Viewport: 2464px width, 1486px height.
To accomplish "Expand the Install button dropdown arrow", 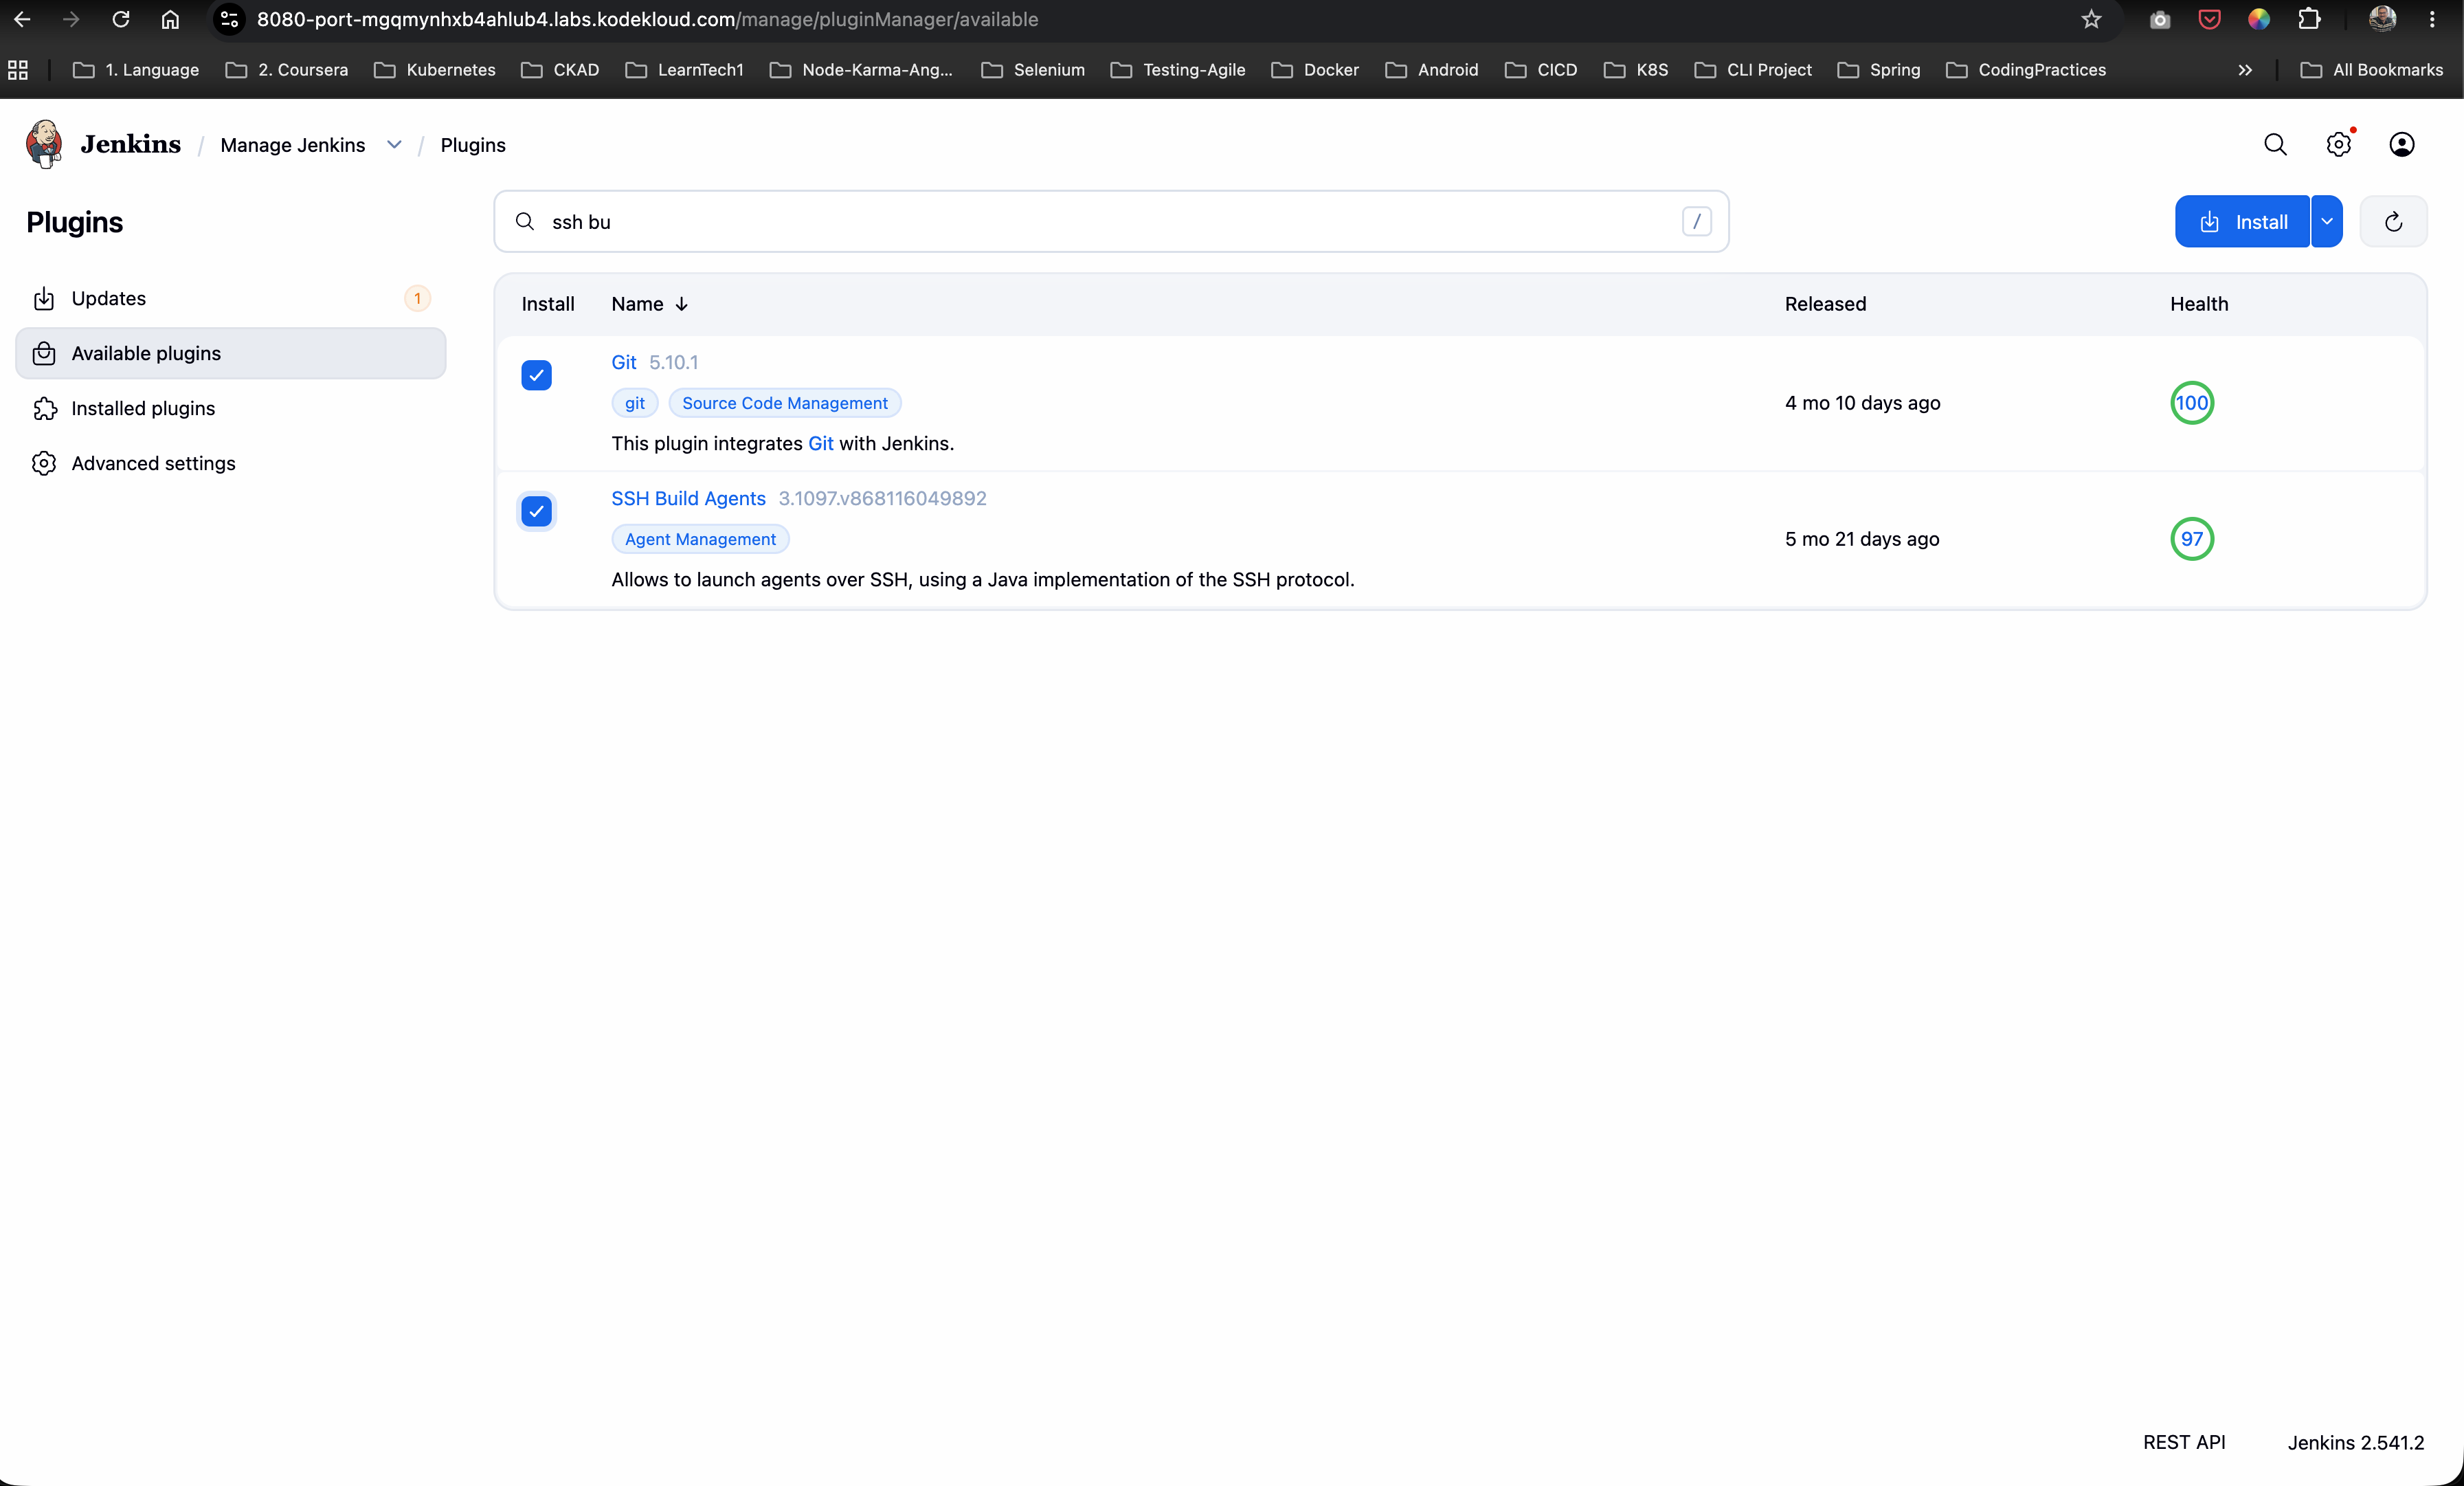I will click(x=2327, y=222).
